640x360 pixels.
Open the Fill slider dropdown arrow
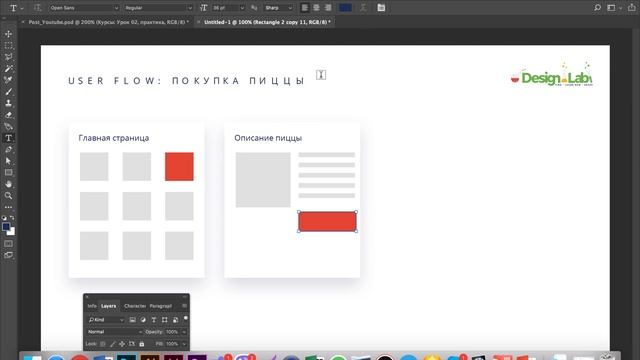coord(184,344)
